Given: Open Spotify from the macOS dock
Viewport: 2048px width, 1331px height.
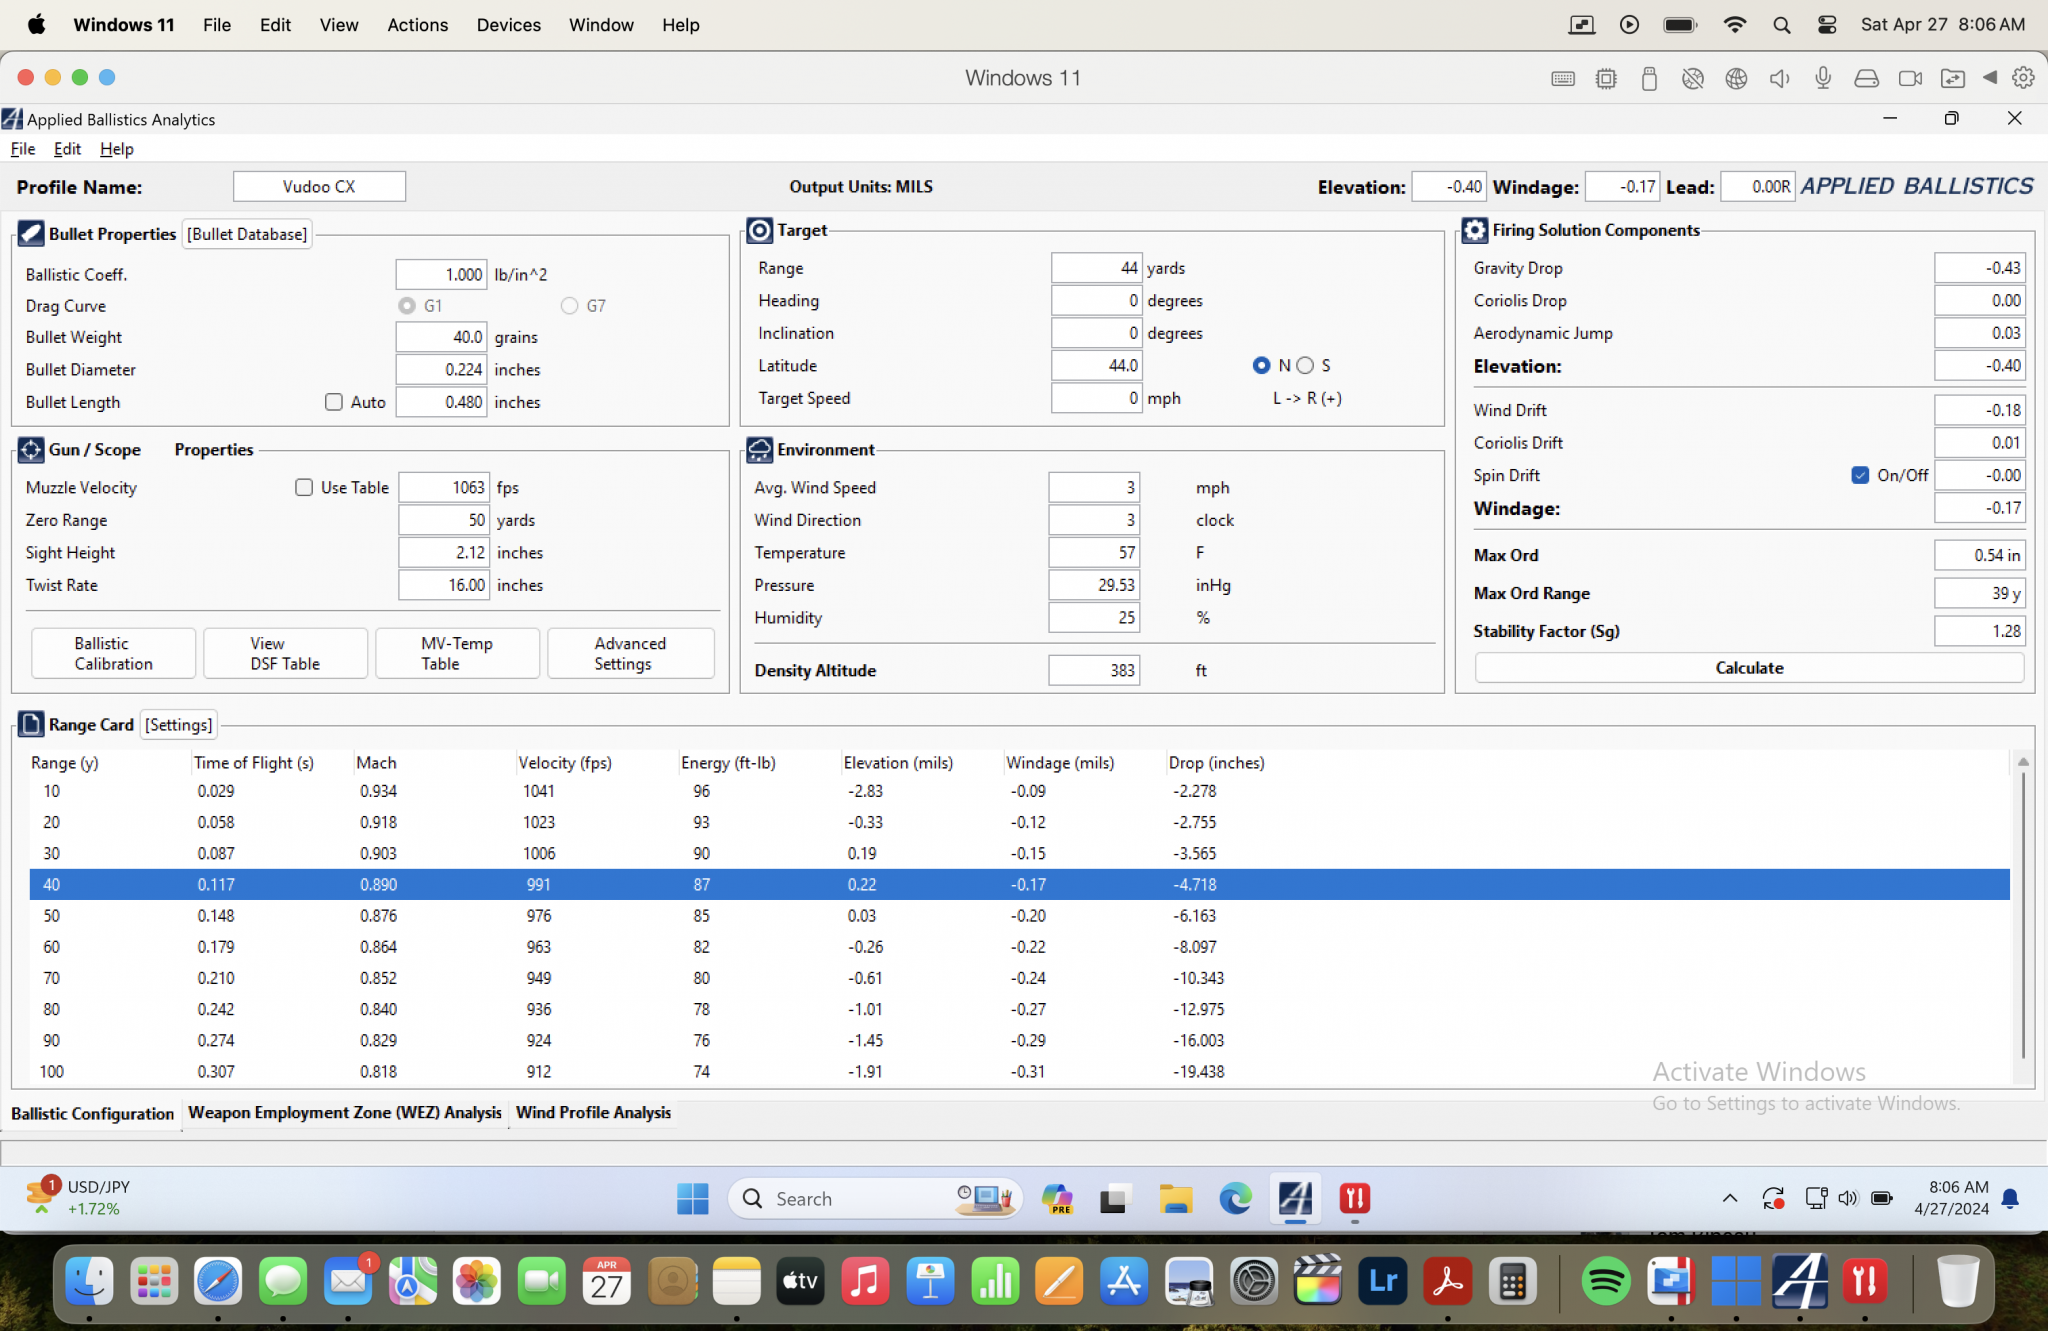Looking at the screenshot, I should point(1606,1281).
